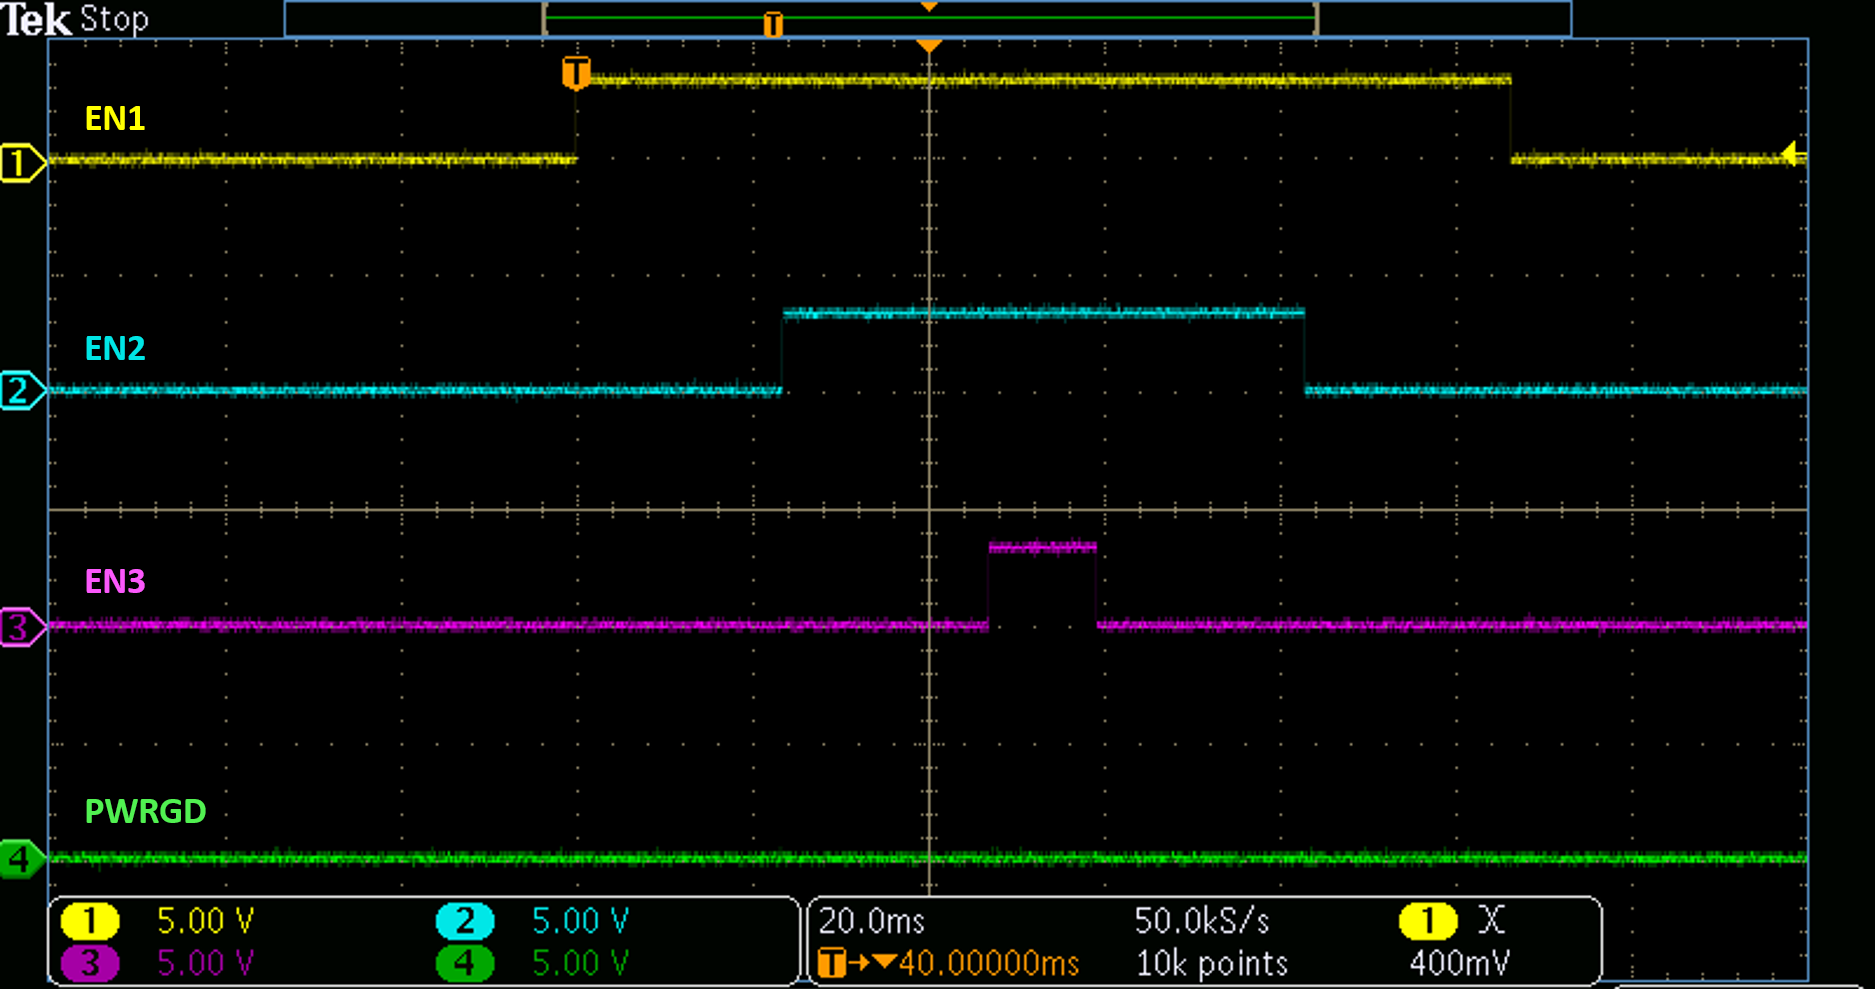
Task: Click the 50.0kS/s sample rate readout
Action: pos(1201,920)
